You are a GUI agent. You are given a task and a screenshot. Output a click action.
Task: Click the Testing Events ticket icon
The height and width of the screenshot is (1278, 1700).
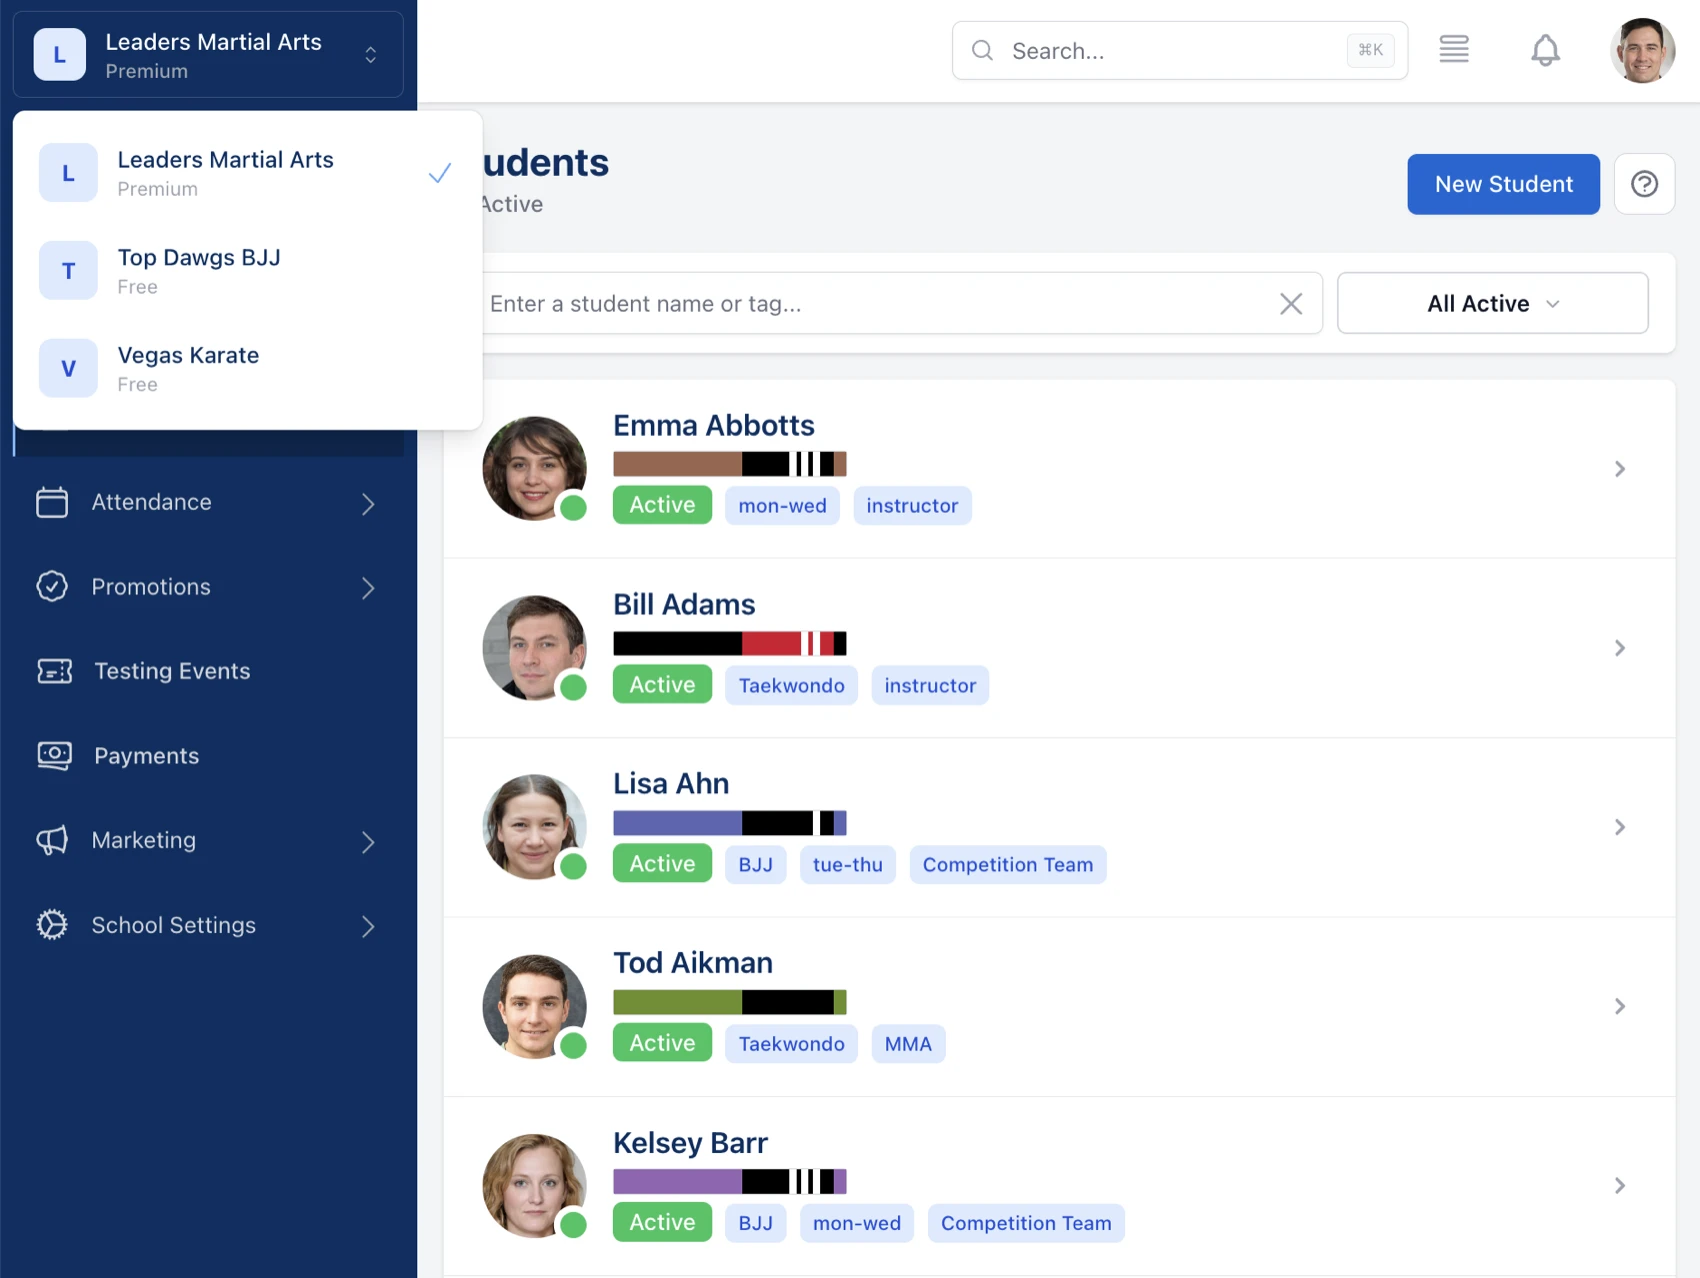(54, 671)
